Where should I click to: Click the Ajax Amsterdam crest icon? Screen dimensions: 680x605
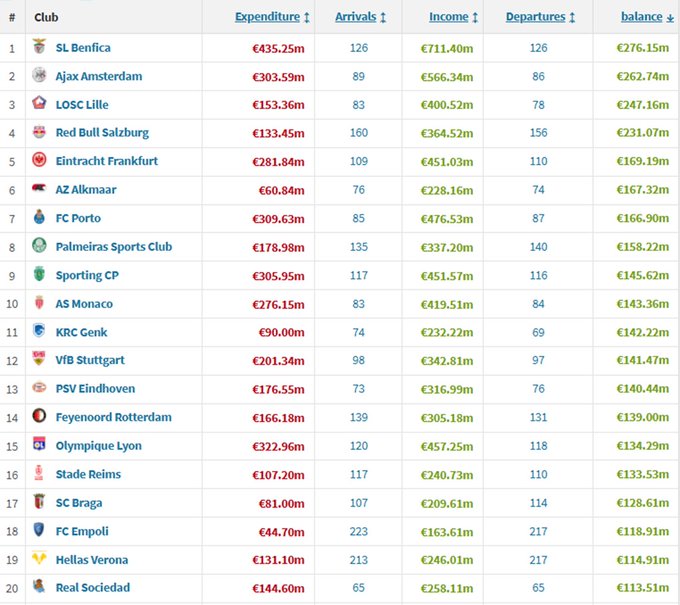39,76
